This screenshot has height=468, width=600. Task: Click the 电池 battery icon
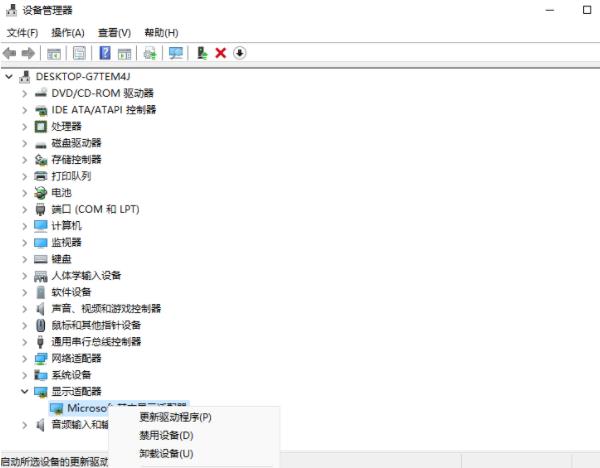pyautogui.click(x=41, y=193)
